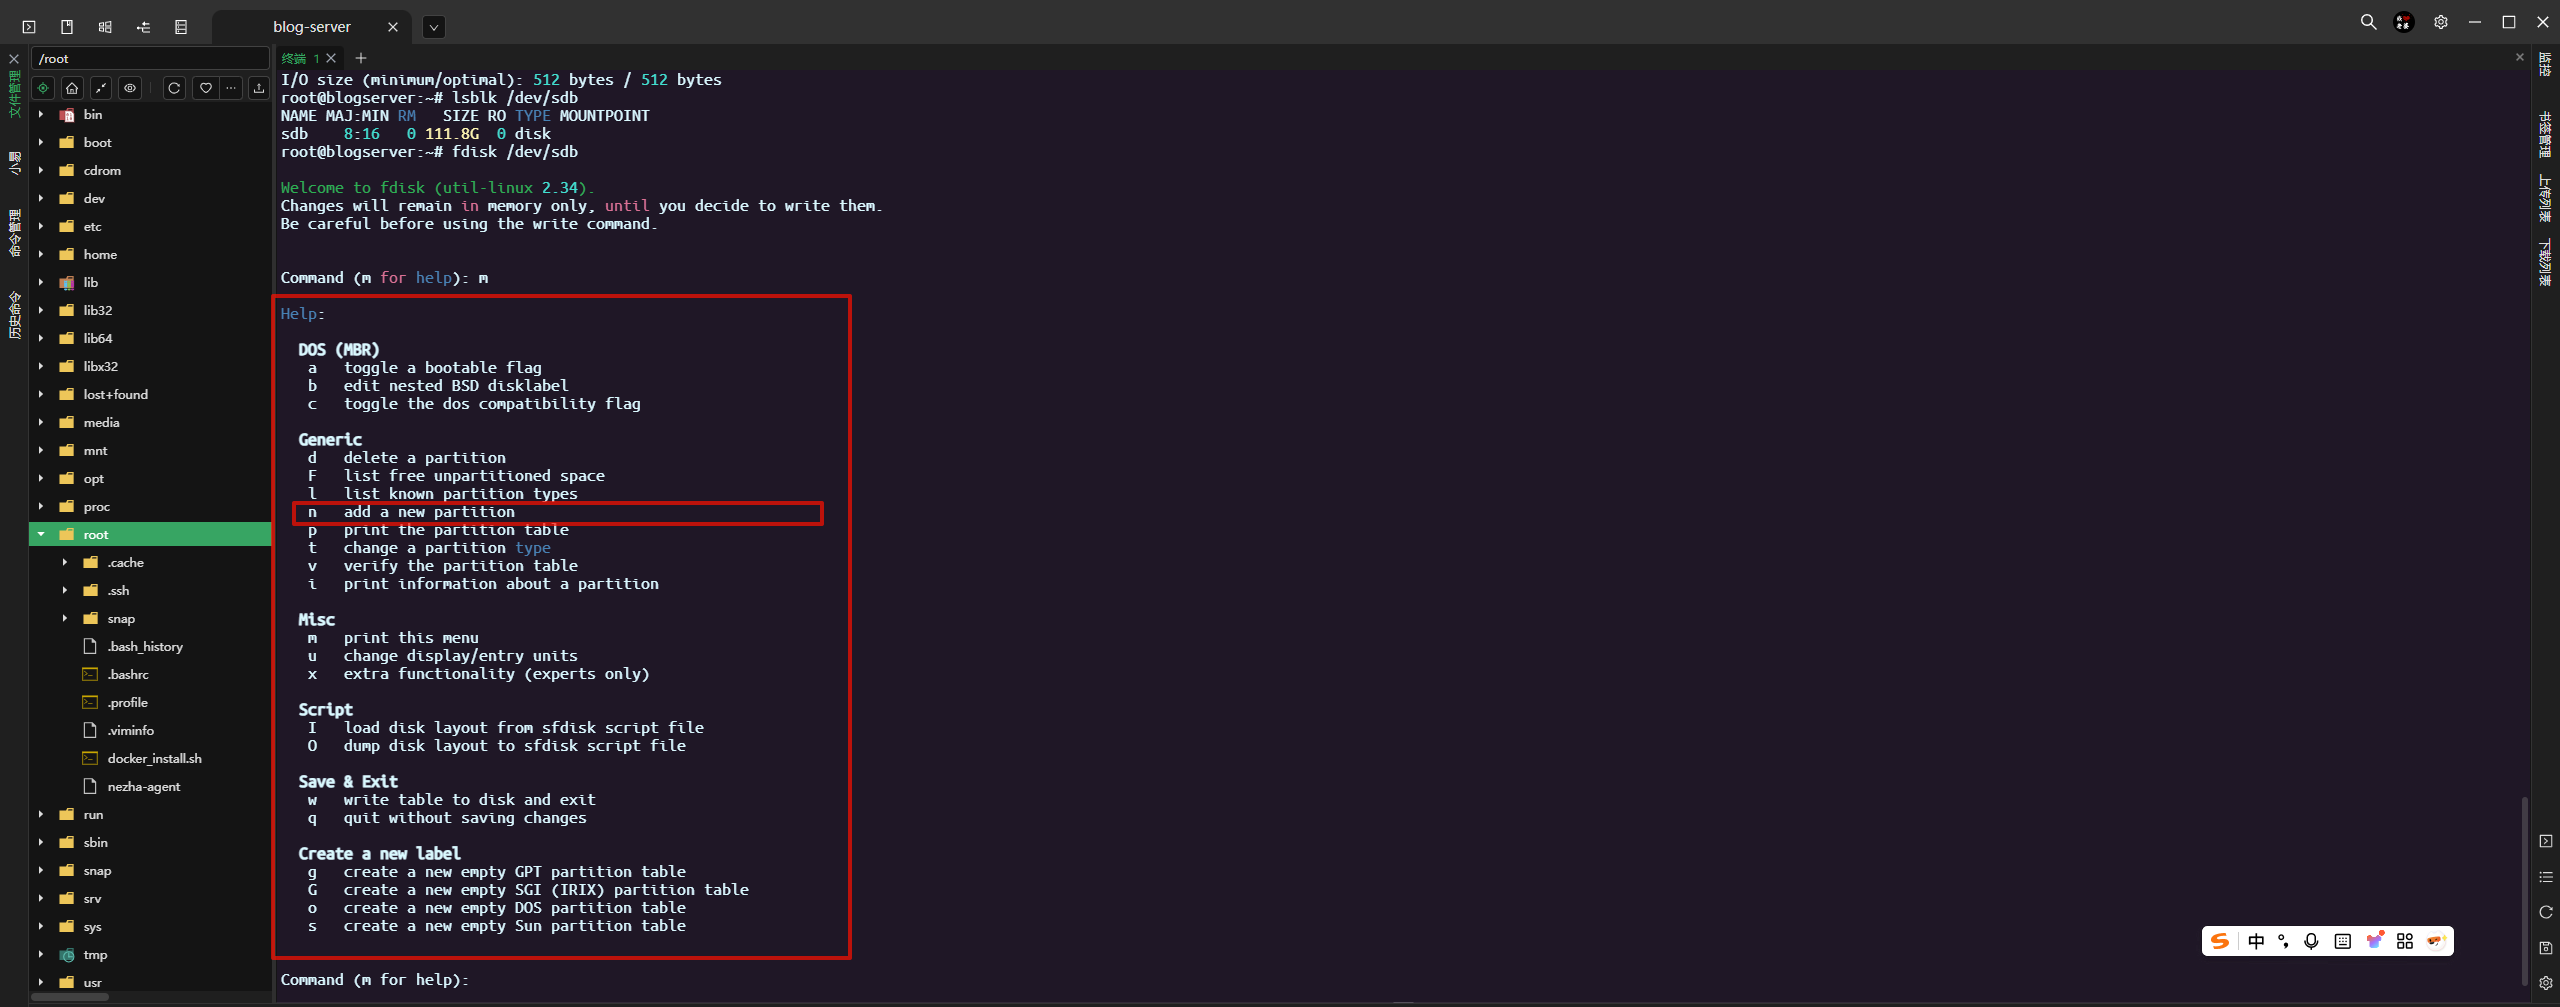The height and width of the screenshot is (1007, 2560).
Task: Open the search magnifier in title bar
Action: 2368,22
